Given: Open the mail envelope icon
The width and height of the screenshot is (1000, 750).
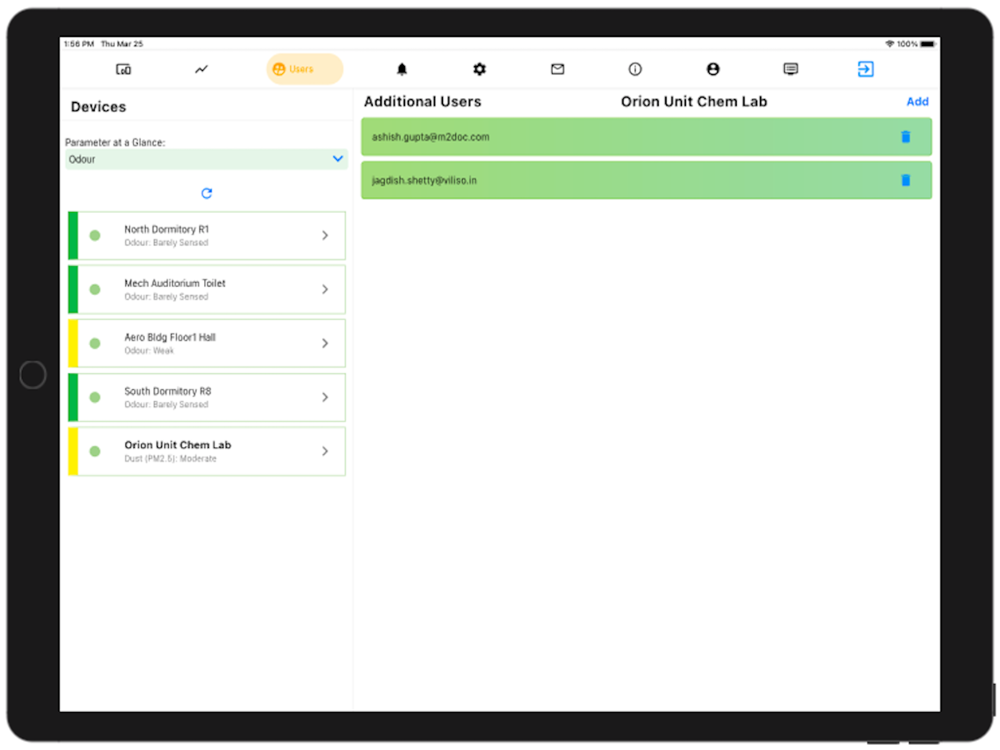Looking at the screenshot, I should tap(557, 69).
